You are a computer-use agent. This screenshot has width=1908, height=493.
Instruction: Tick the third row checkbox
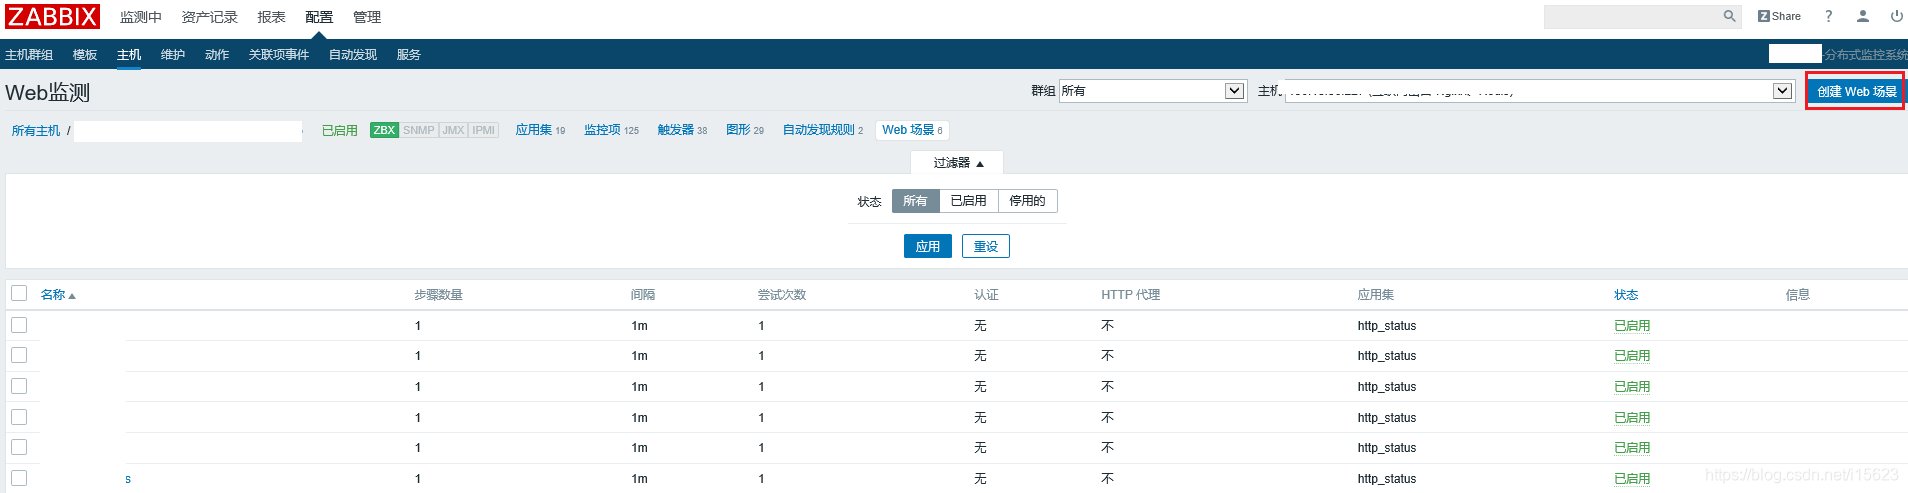[x=19, y=386]
